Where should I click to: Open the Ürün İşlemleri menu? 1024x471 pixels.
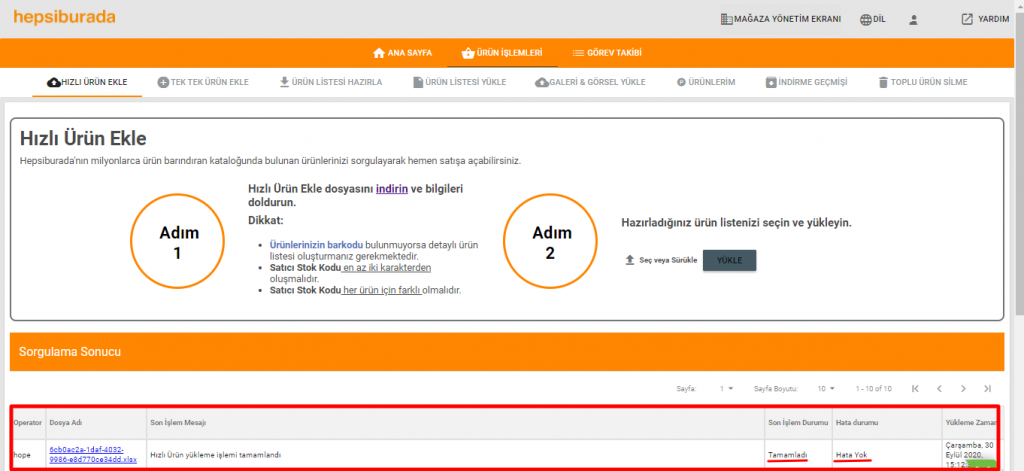[x=502, y=52]
